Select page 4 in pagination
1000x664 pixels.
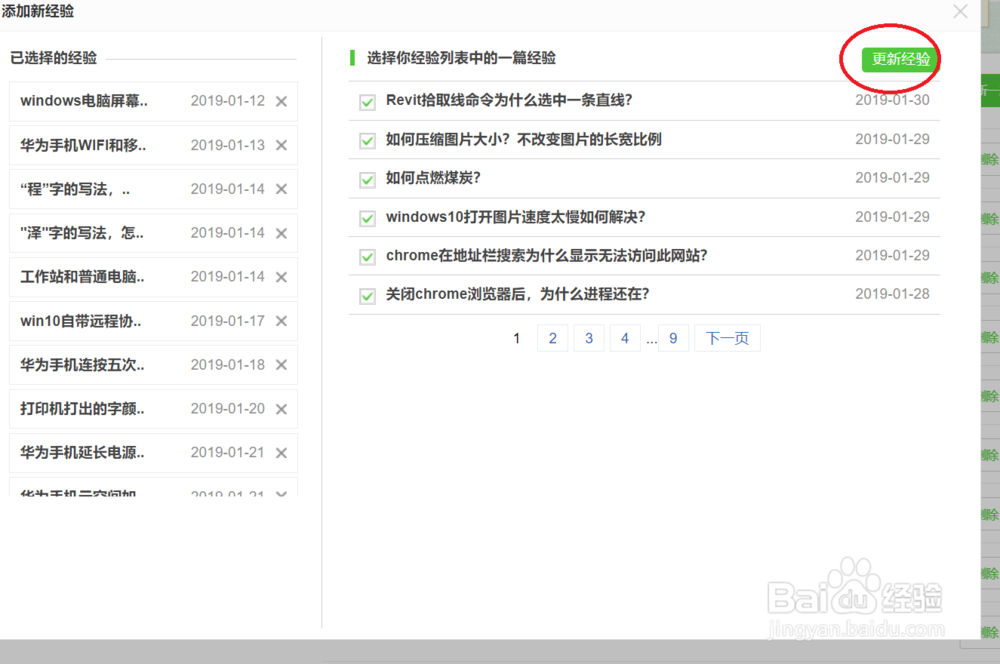point(624,338)
